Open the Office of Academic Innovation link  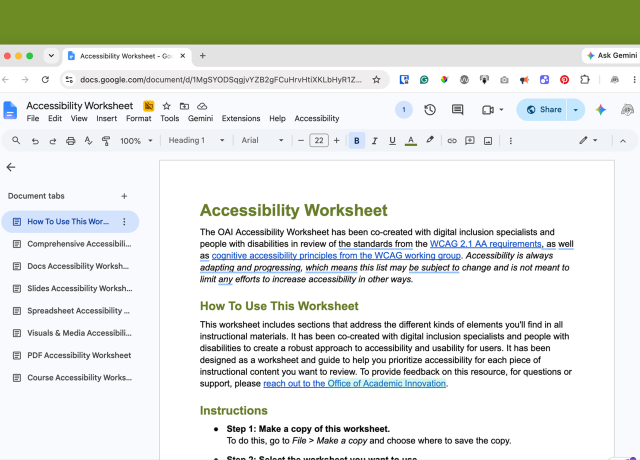point(354,384)
